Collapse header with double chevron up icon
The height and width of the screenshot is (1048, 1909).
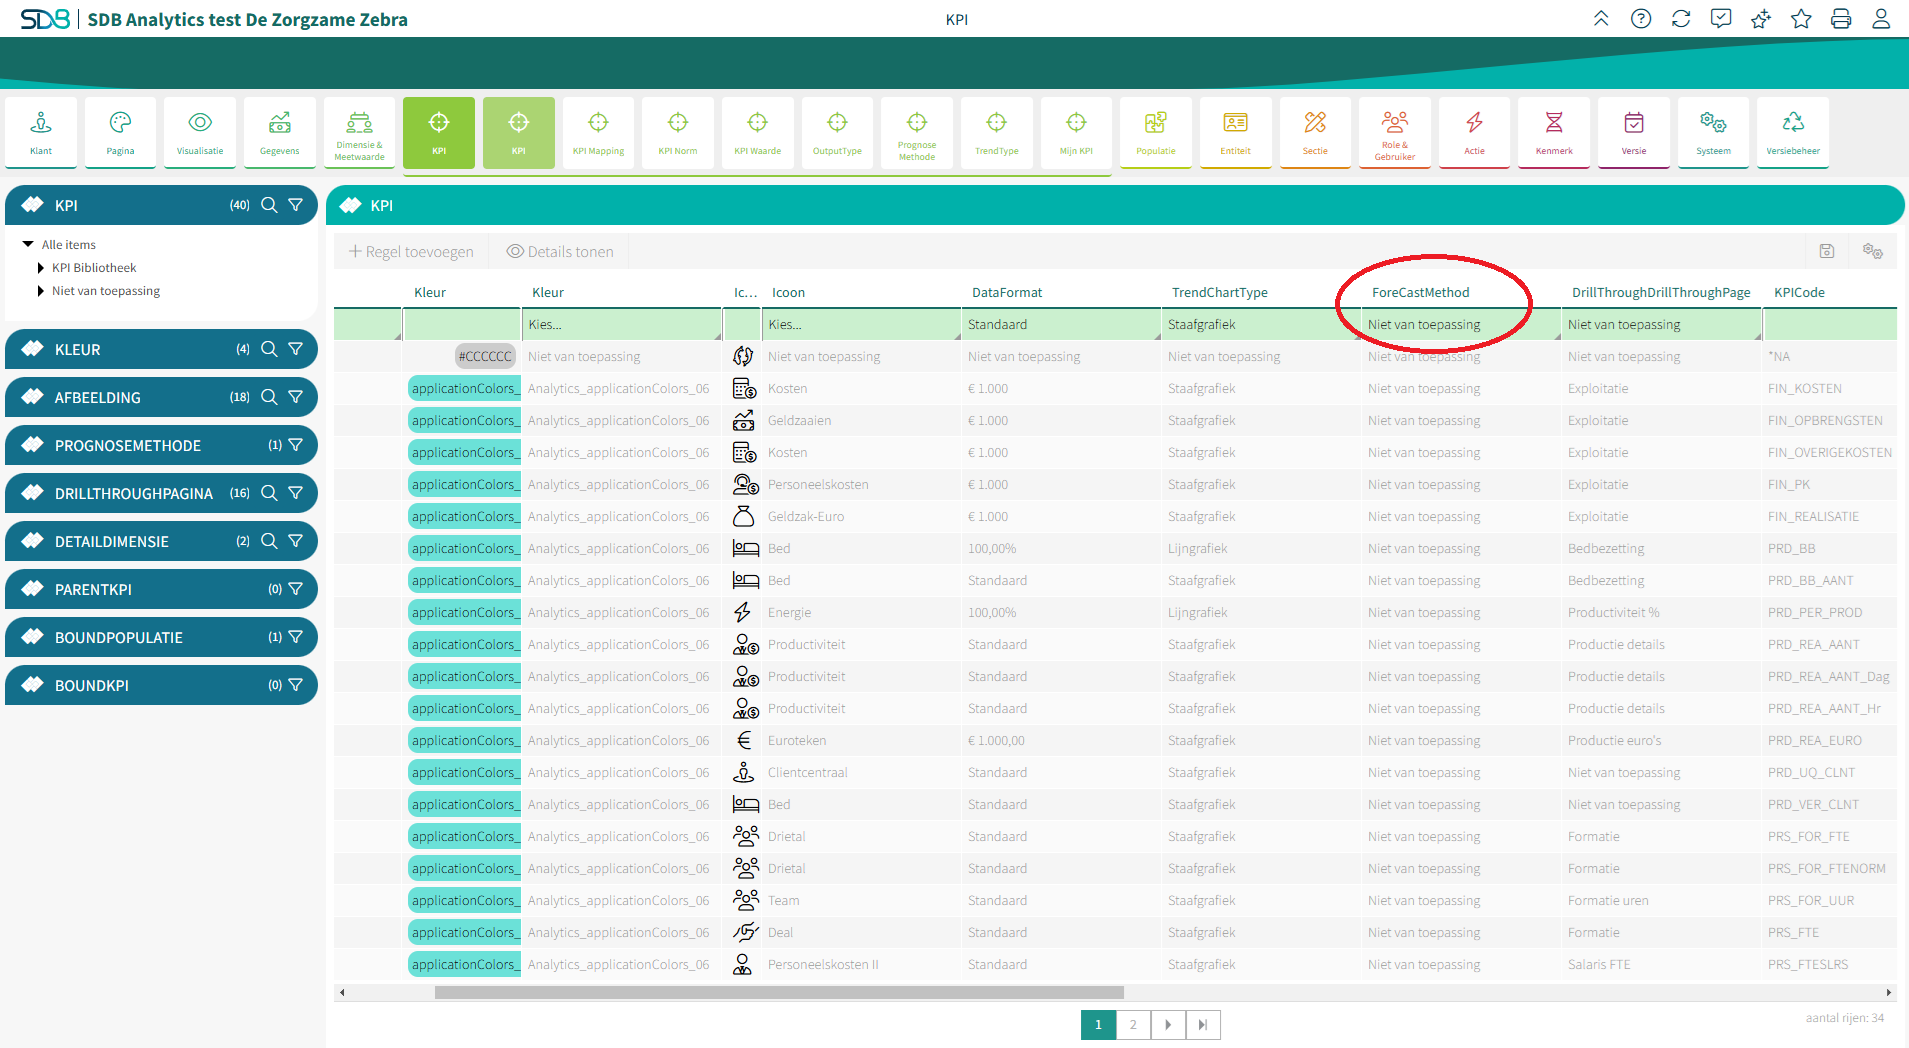click(x=1601, y=19)
